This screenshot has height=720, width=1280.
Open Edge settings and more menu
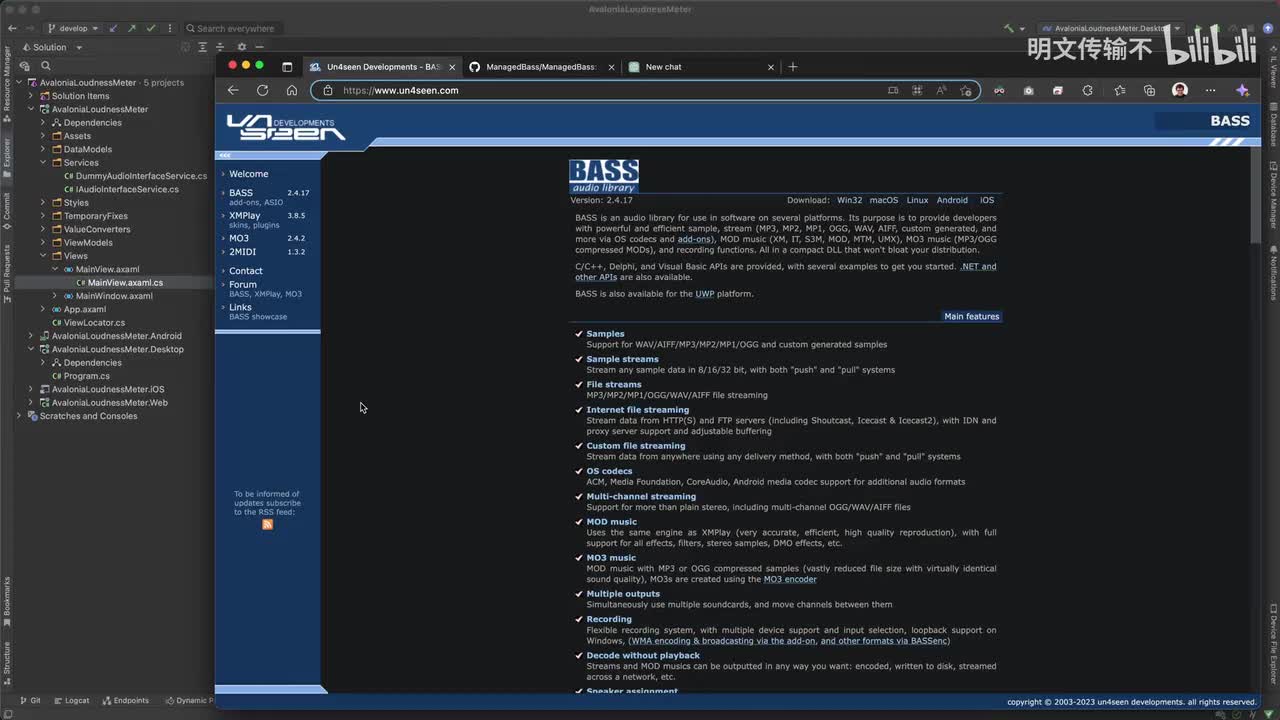click(x=1210, y=90)
